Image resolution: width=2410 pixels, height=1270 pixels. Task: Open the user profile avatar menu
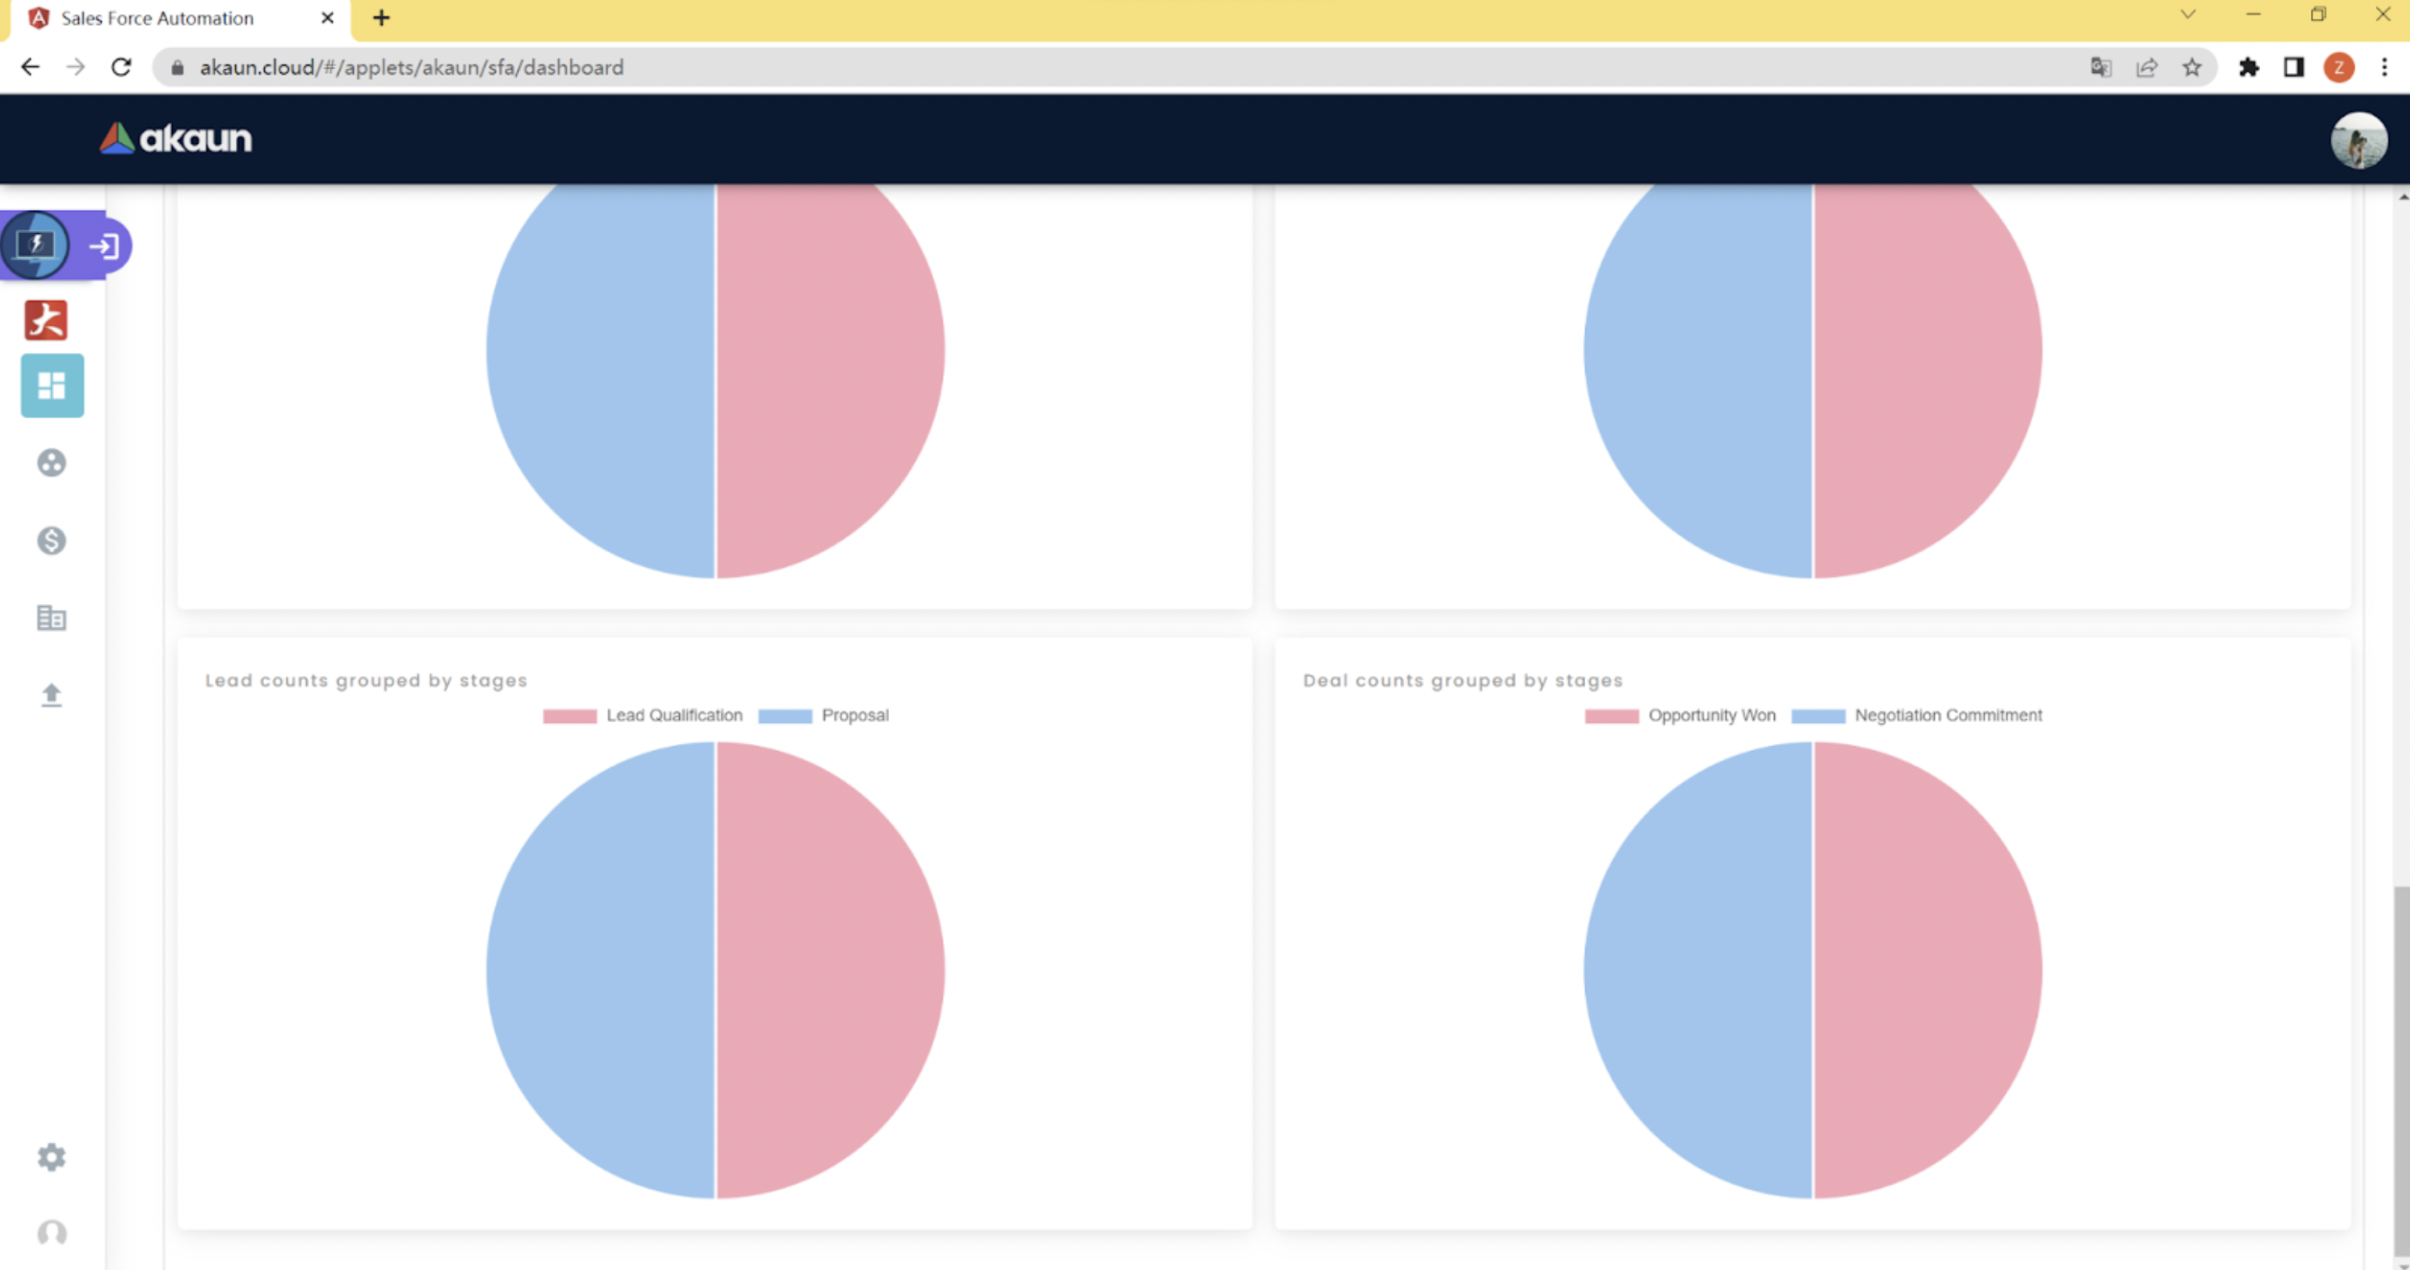point(2358,140)
